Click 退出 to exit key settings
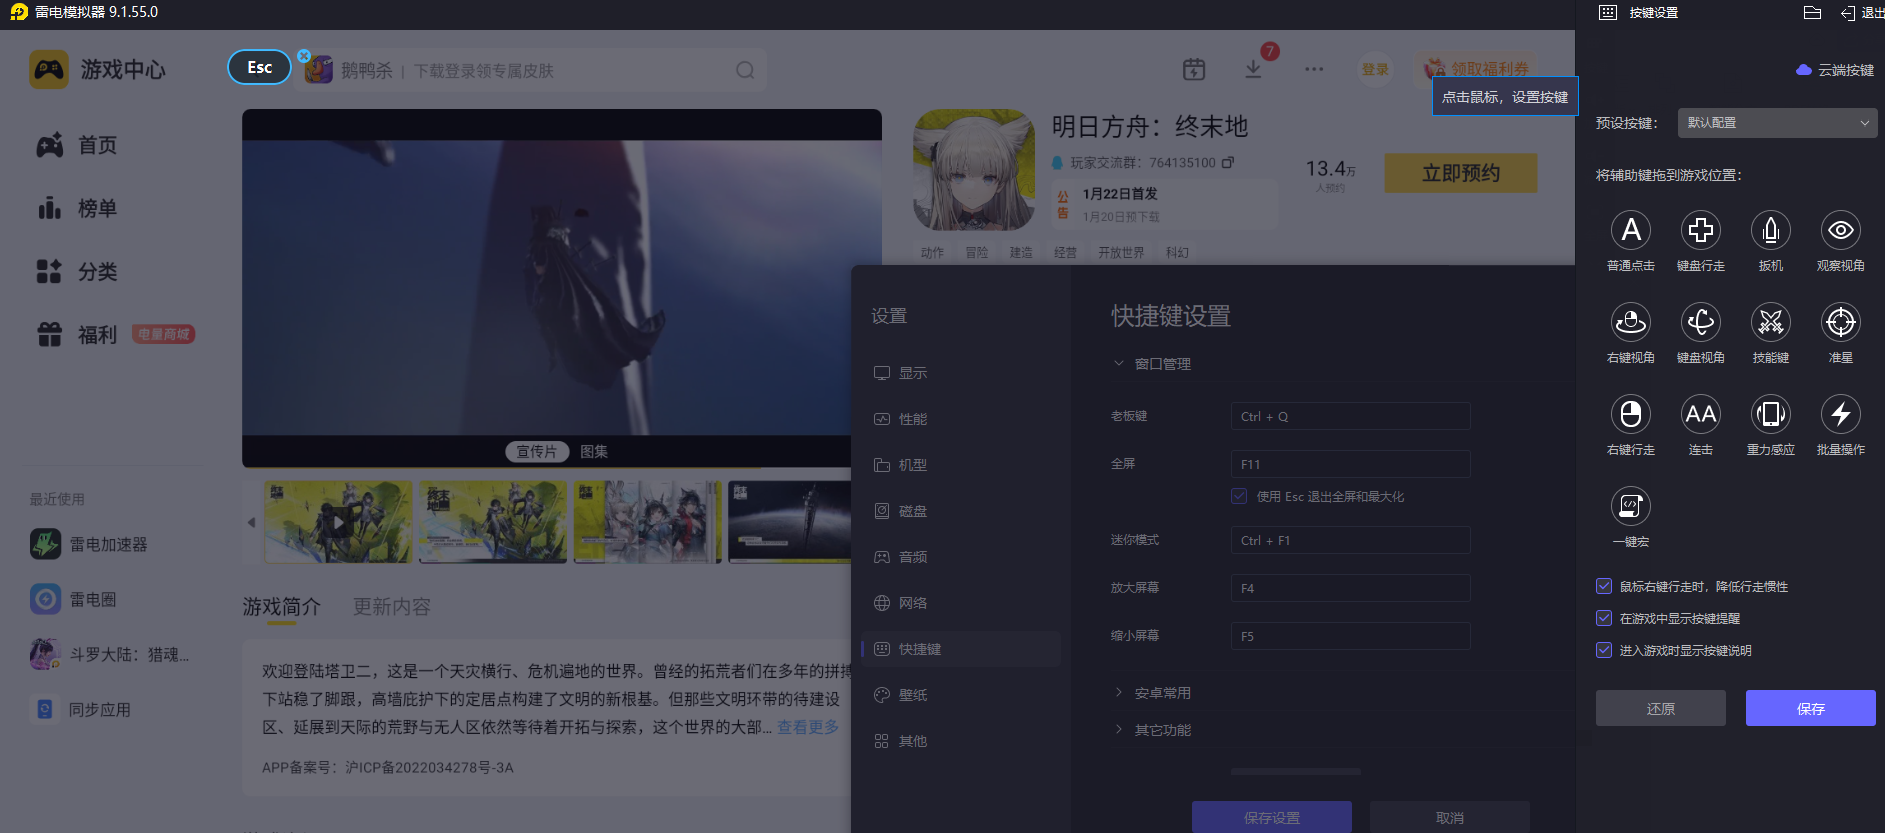This screenshot has width=1885, height=833. (x=1862, y=13)
